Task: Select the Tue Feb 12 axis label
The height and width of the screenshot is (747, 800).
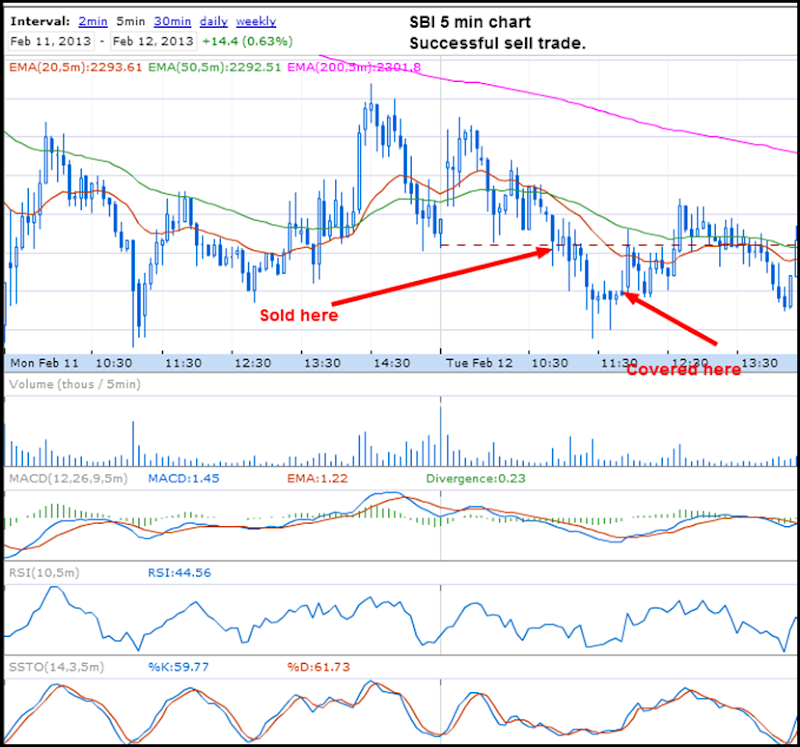Action: [479, 363]
